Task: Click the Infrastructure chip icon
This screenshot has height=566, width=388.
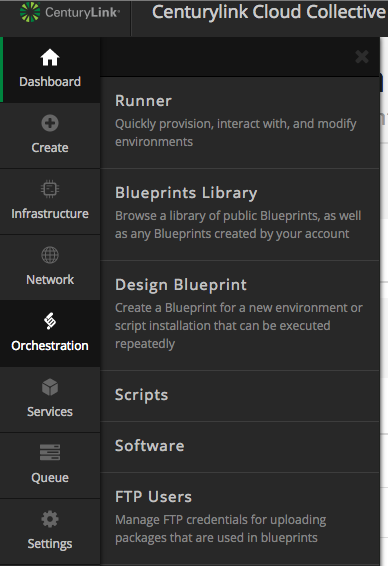Action: (50, 189)
